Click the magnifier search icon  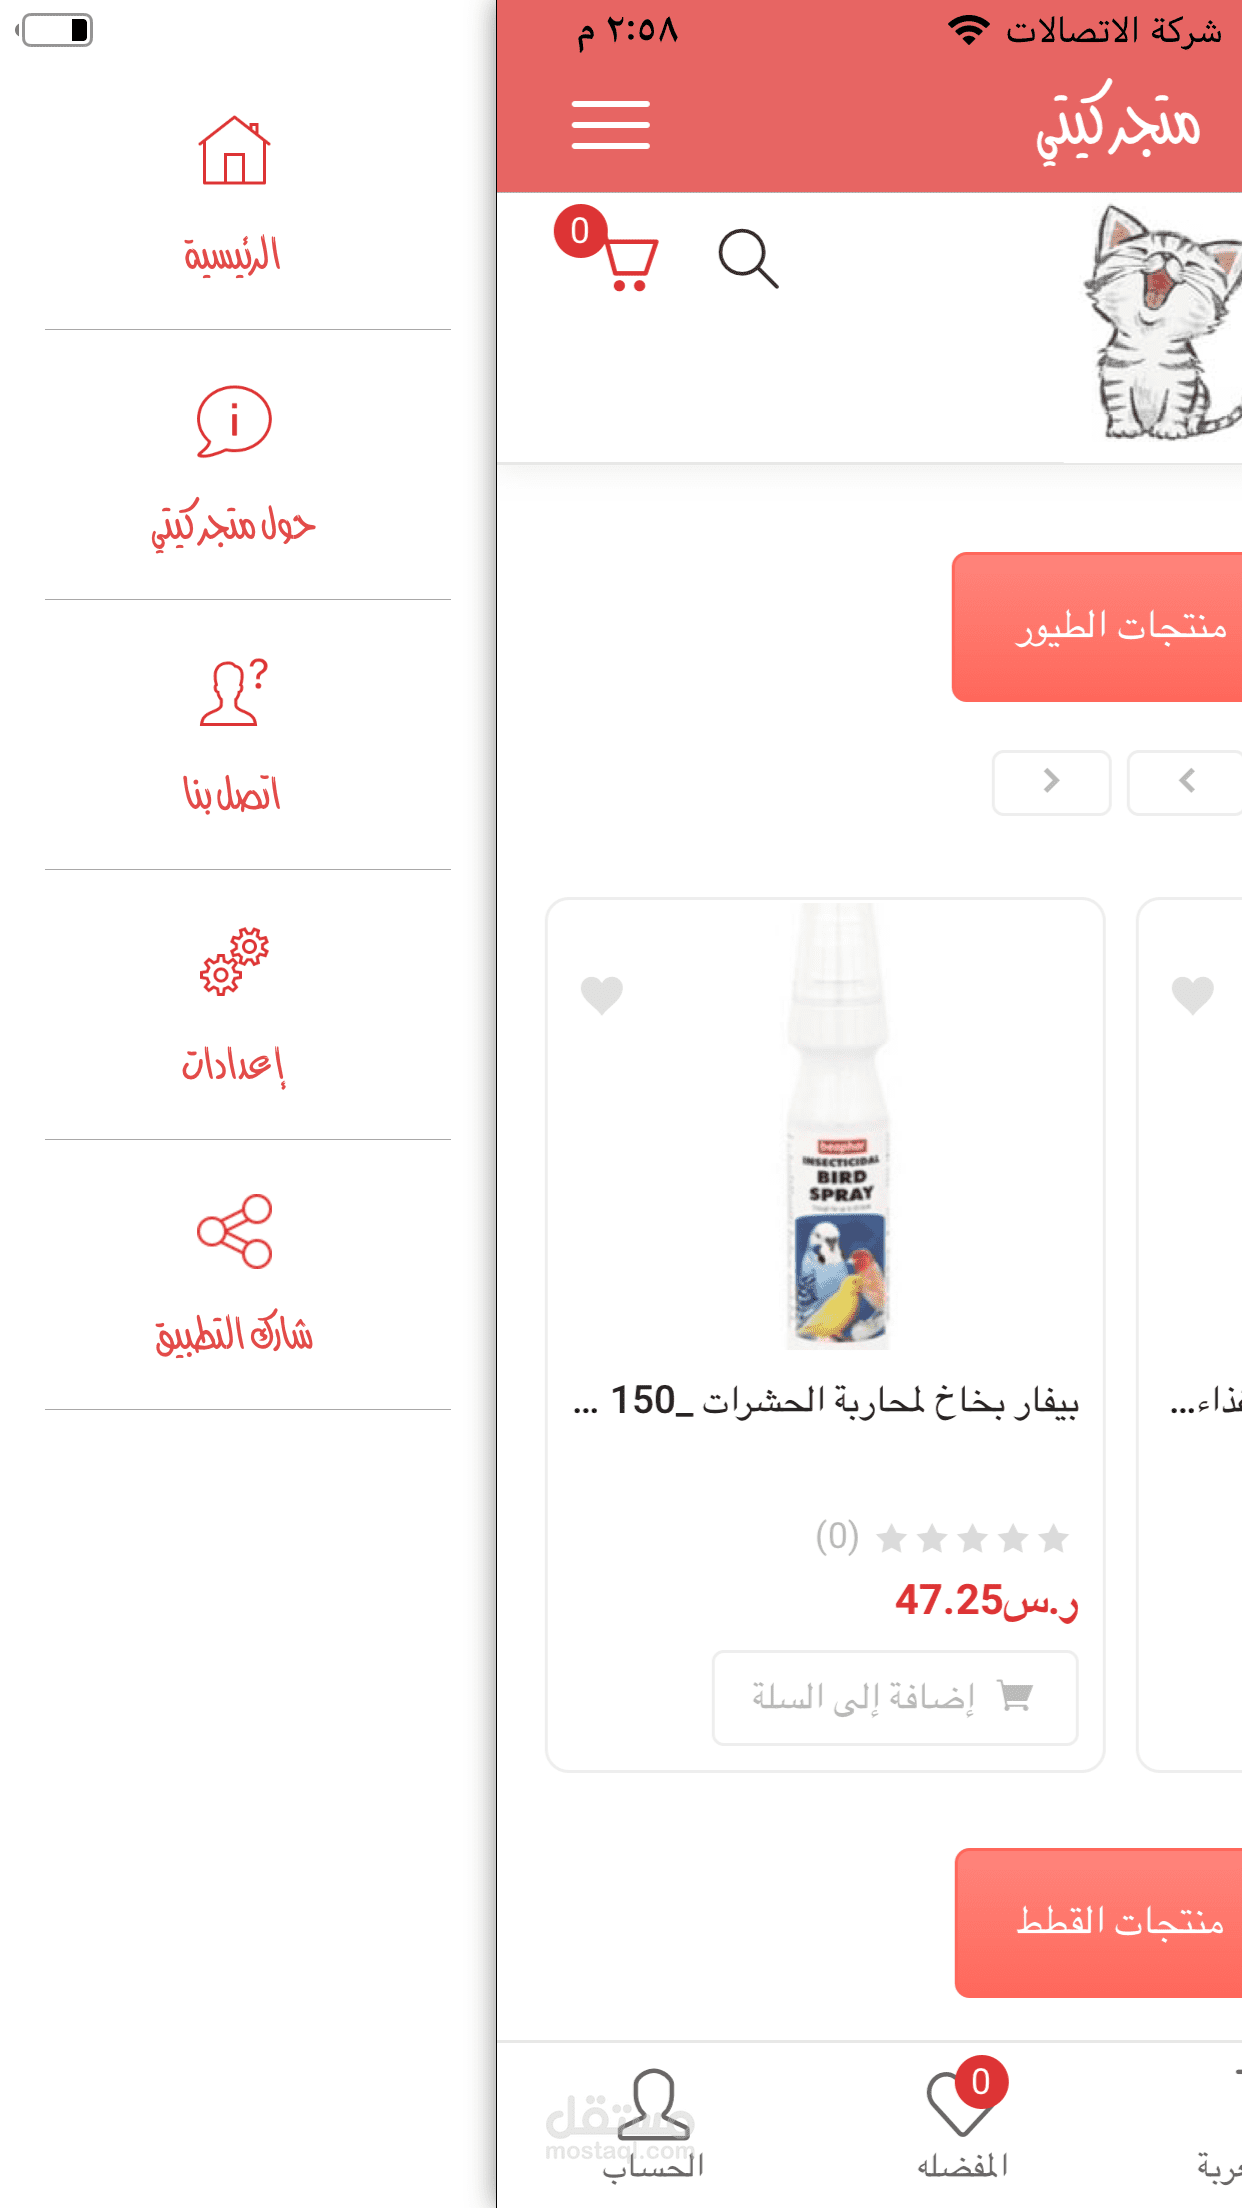click(748, 259)
